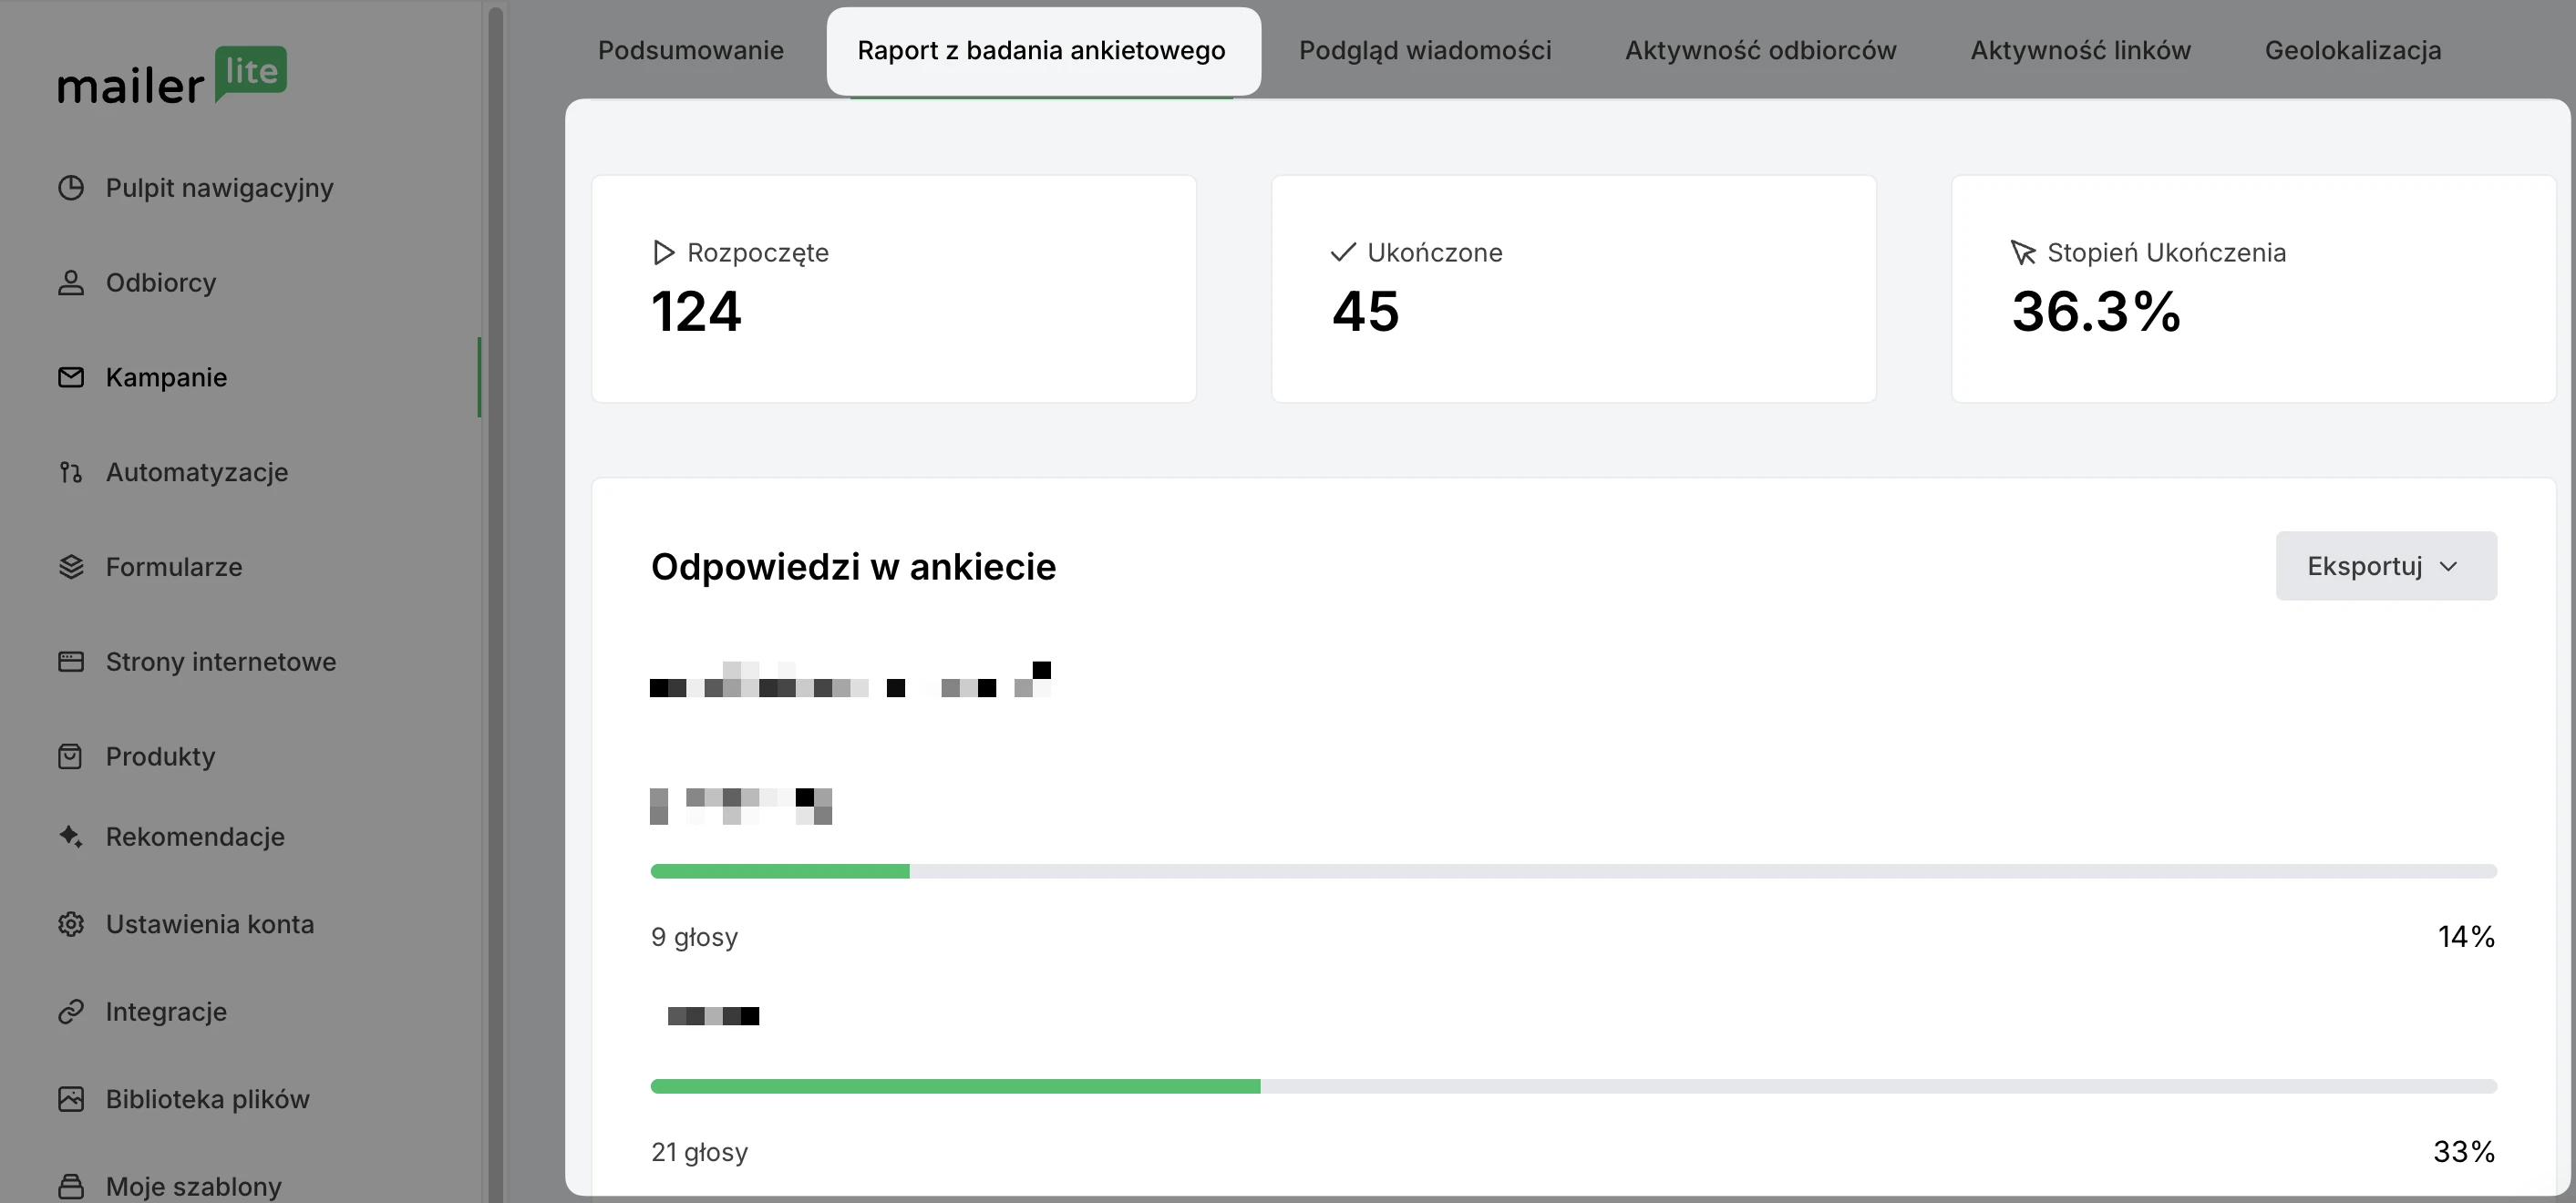Viewport: 2576px width, 1203px height.
Task: Click the MailerLite logo
Action: [x=172, y=77]
